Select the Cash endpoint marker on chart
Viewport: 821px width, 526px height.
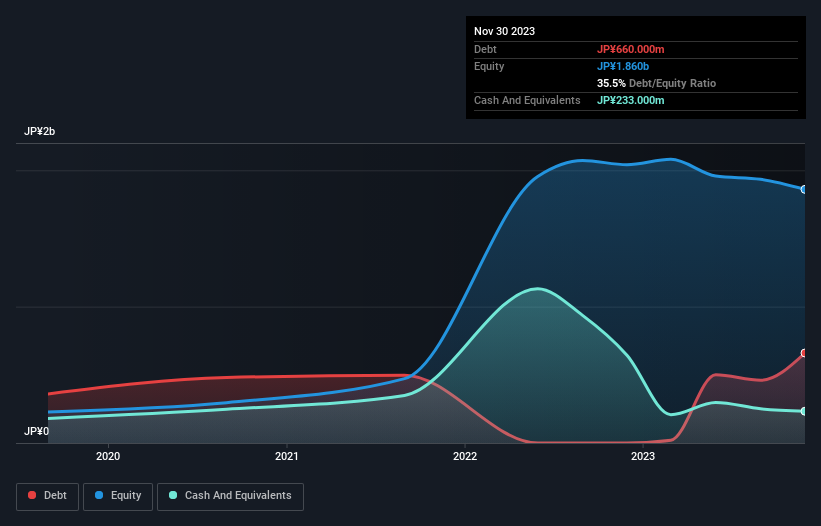click(804, 411)
